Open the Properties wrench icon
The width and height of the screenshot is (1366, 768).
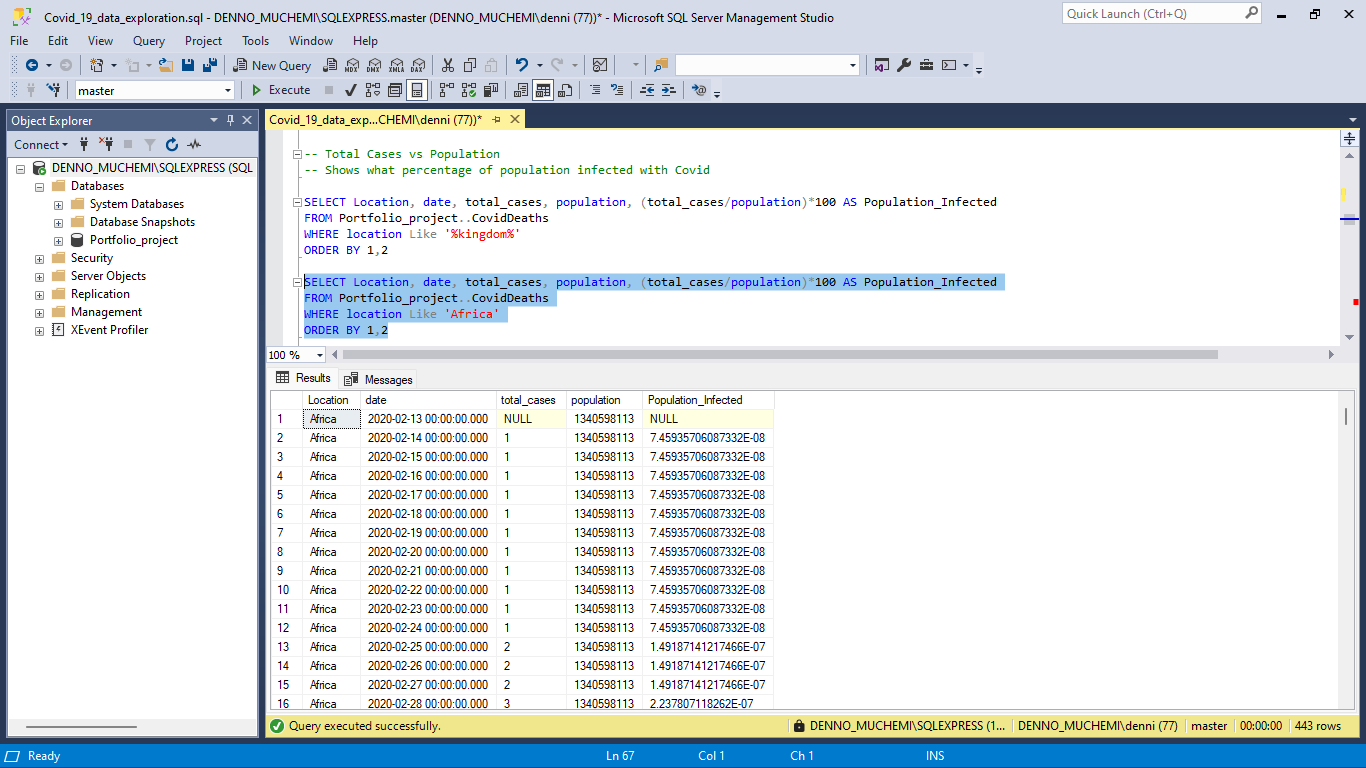(904, 65)
